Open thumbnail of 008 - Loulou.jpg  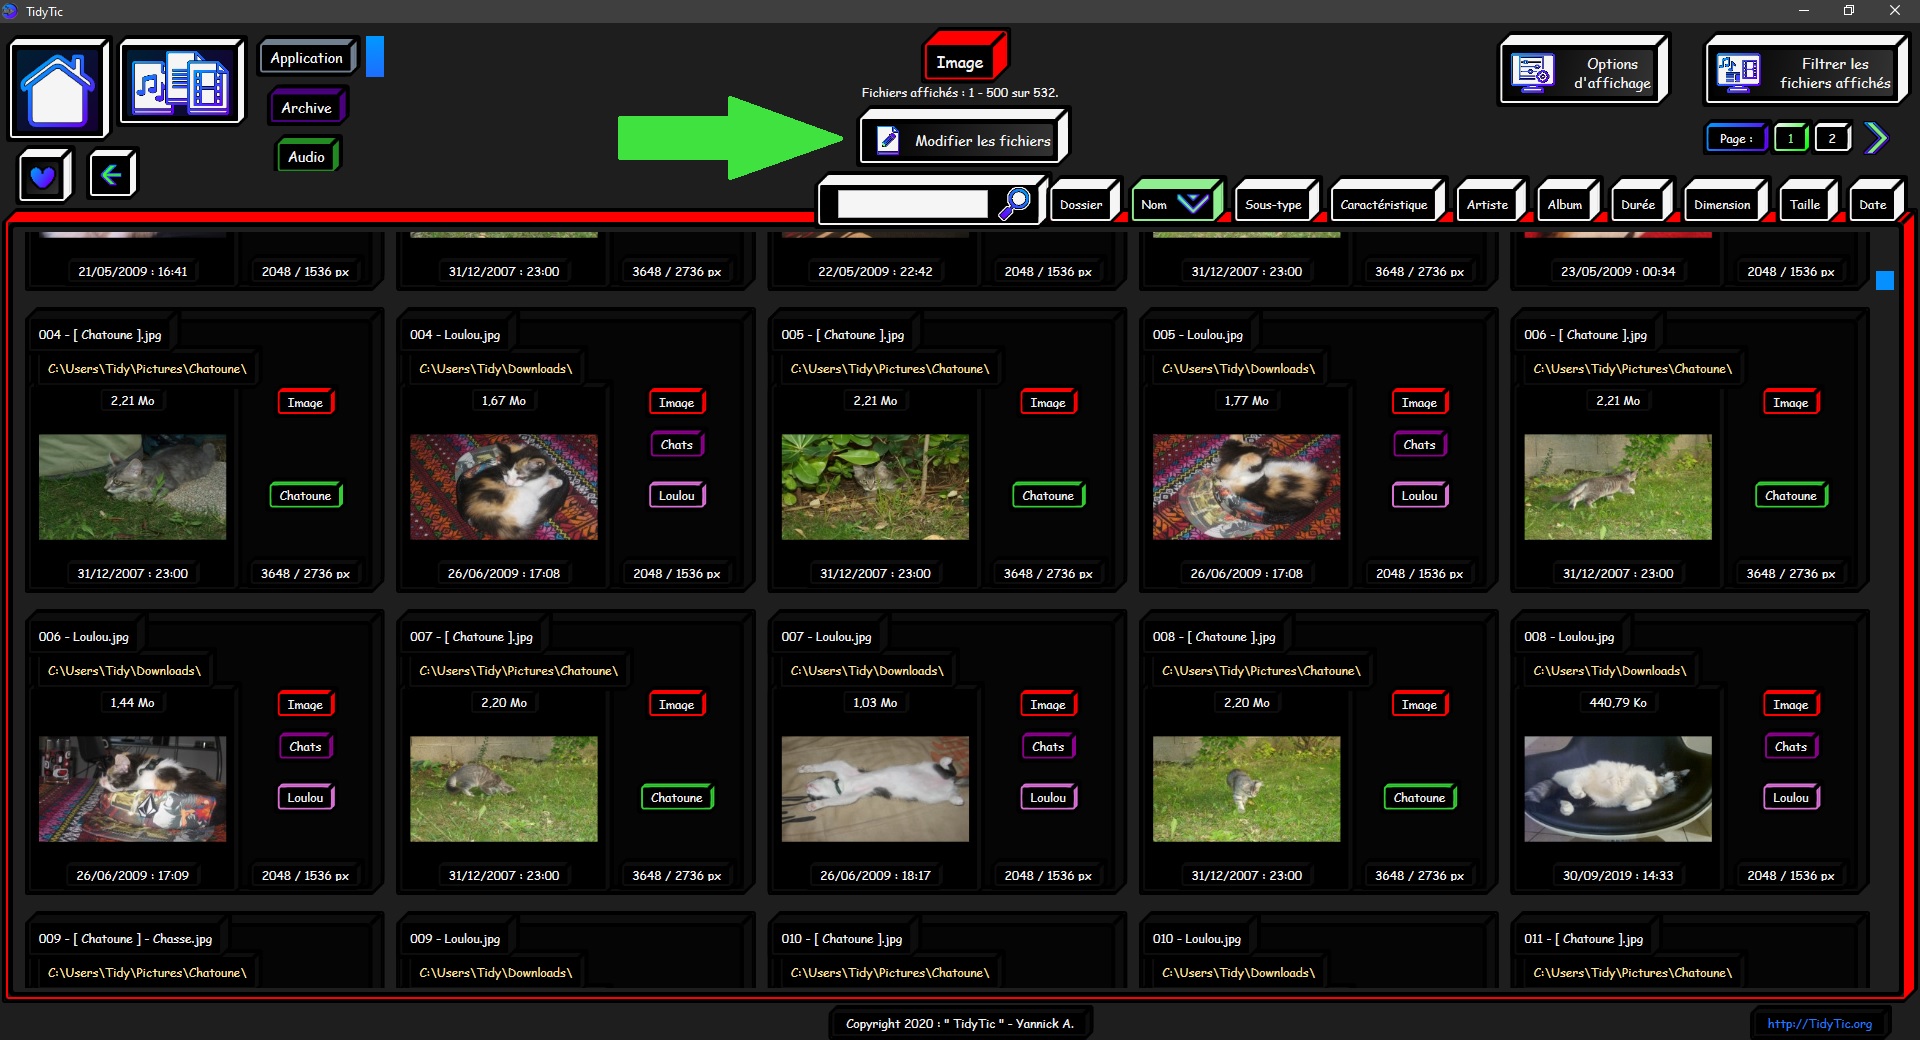pyautogui.click(x=1618, y=789)
